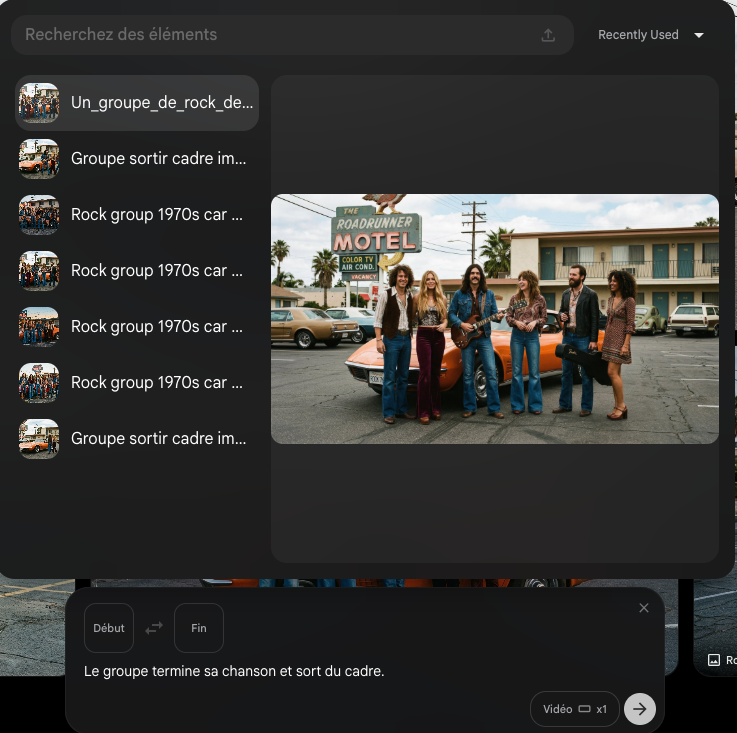Close the prompt panel with the X
This screenshot has width=737, height=733.
[x=644, y=608]
